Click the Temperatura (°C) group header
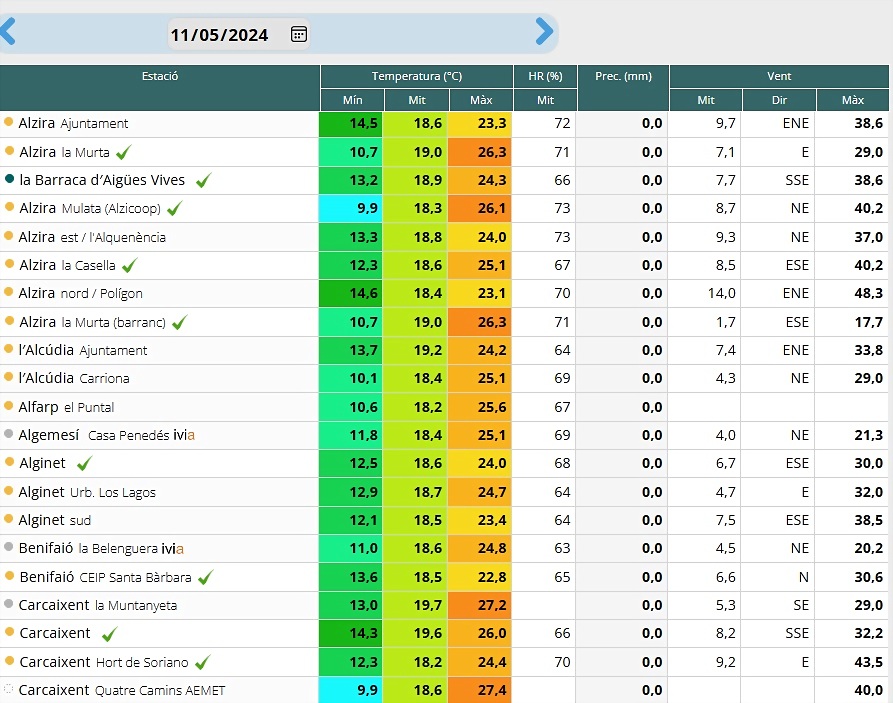 417,76
